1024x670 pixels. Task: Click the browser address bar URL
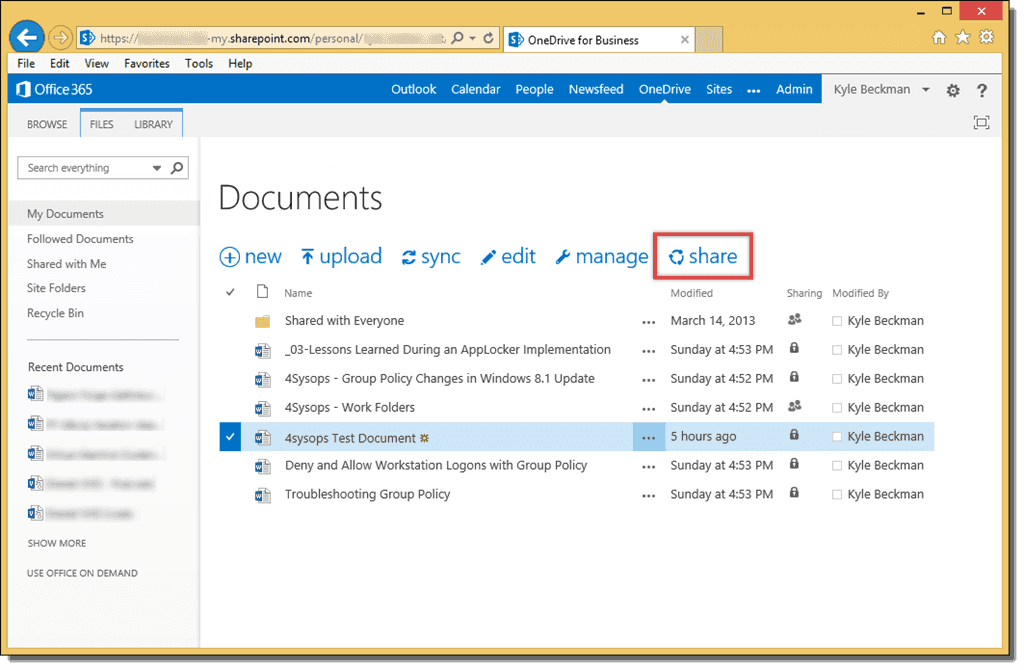point(271,38)
